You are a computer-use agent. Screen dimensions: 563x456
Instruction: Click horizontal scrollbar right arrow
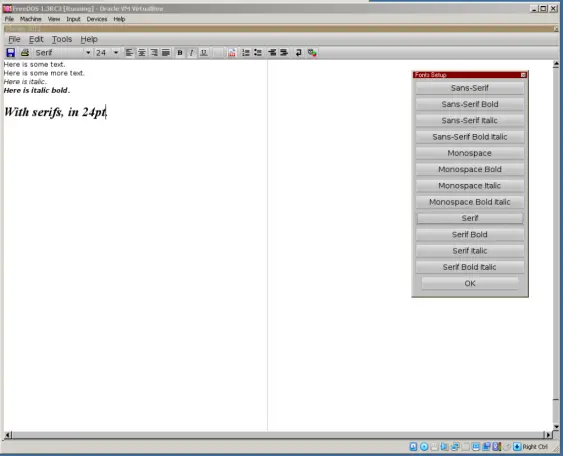(x=548, y=435)
